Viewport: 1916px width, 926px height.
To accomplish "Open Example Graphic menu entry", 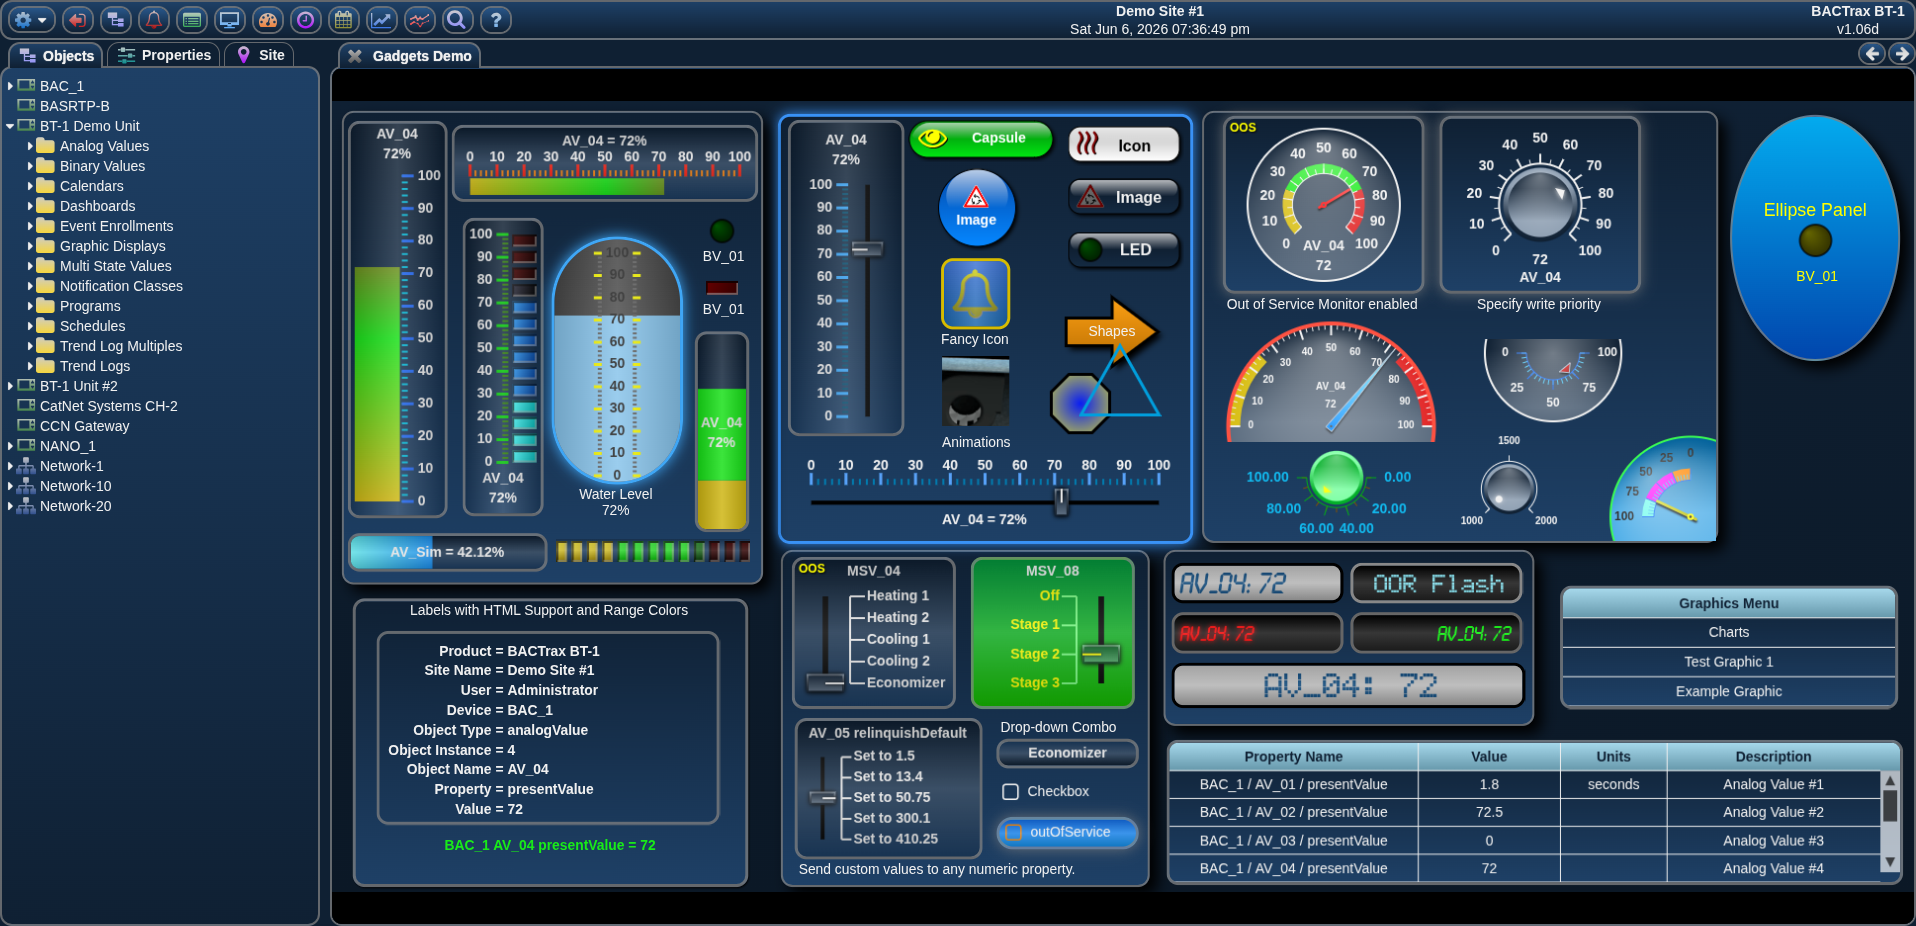I will click(1728, 691).
